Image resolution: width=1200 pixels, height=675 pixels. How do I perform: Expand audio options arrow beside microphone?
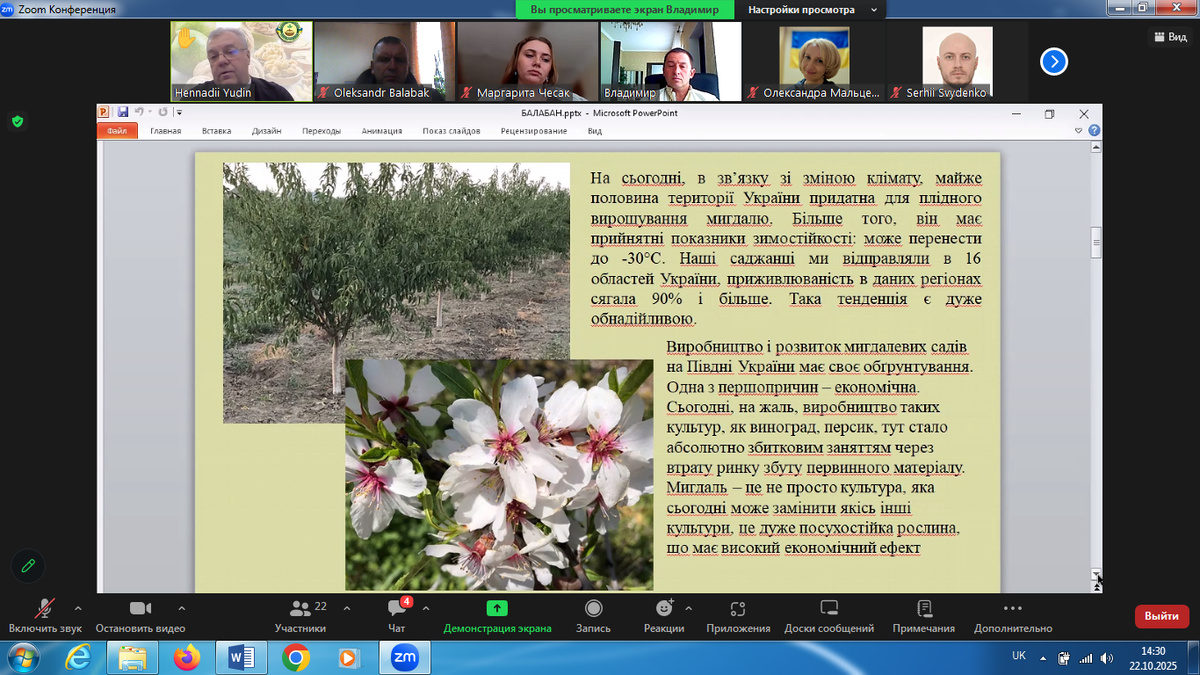pyautogui.click(x=78, y=607)
